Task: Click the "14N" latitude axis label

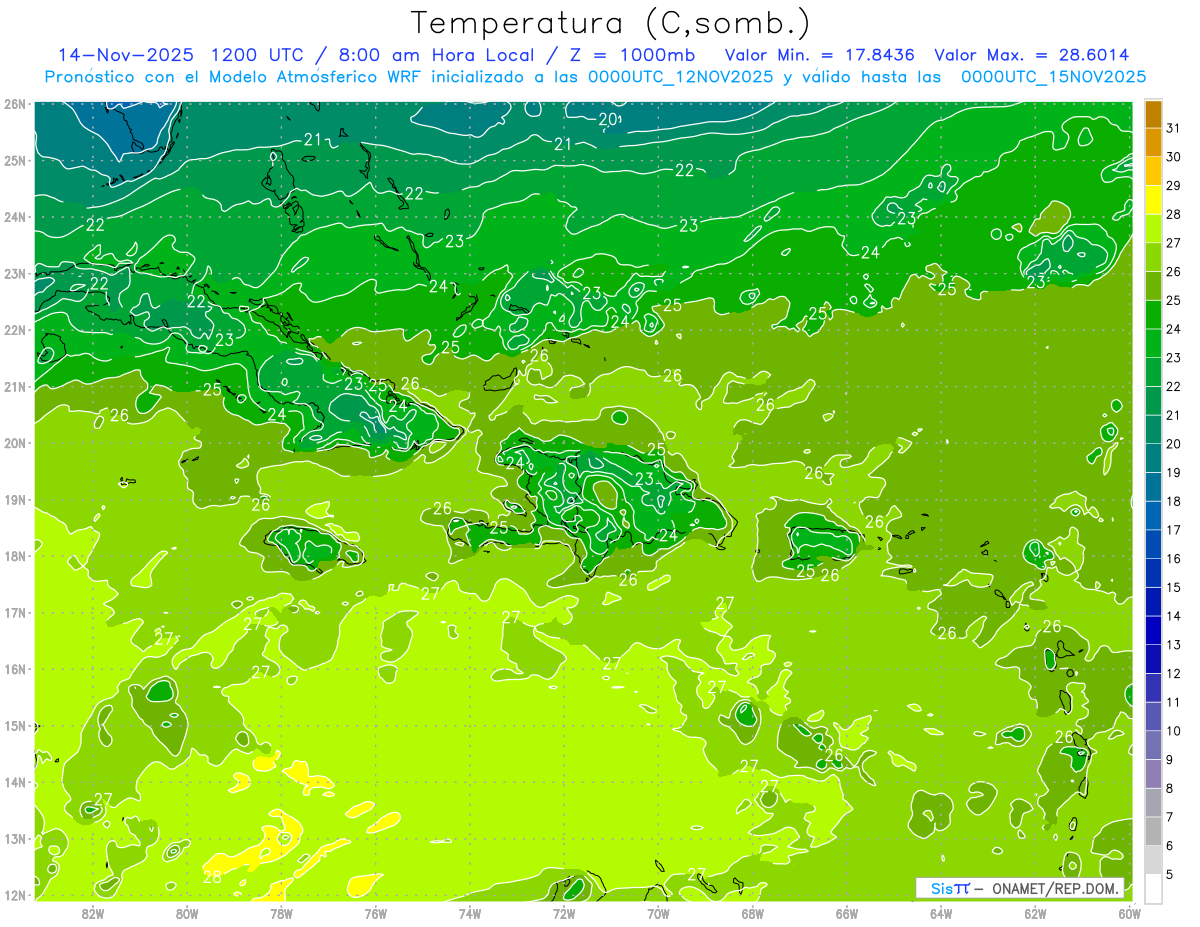Action: [15, 782]
